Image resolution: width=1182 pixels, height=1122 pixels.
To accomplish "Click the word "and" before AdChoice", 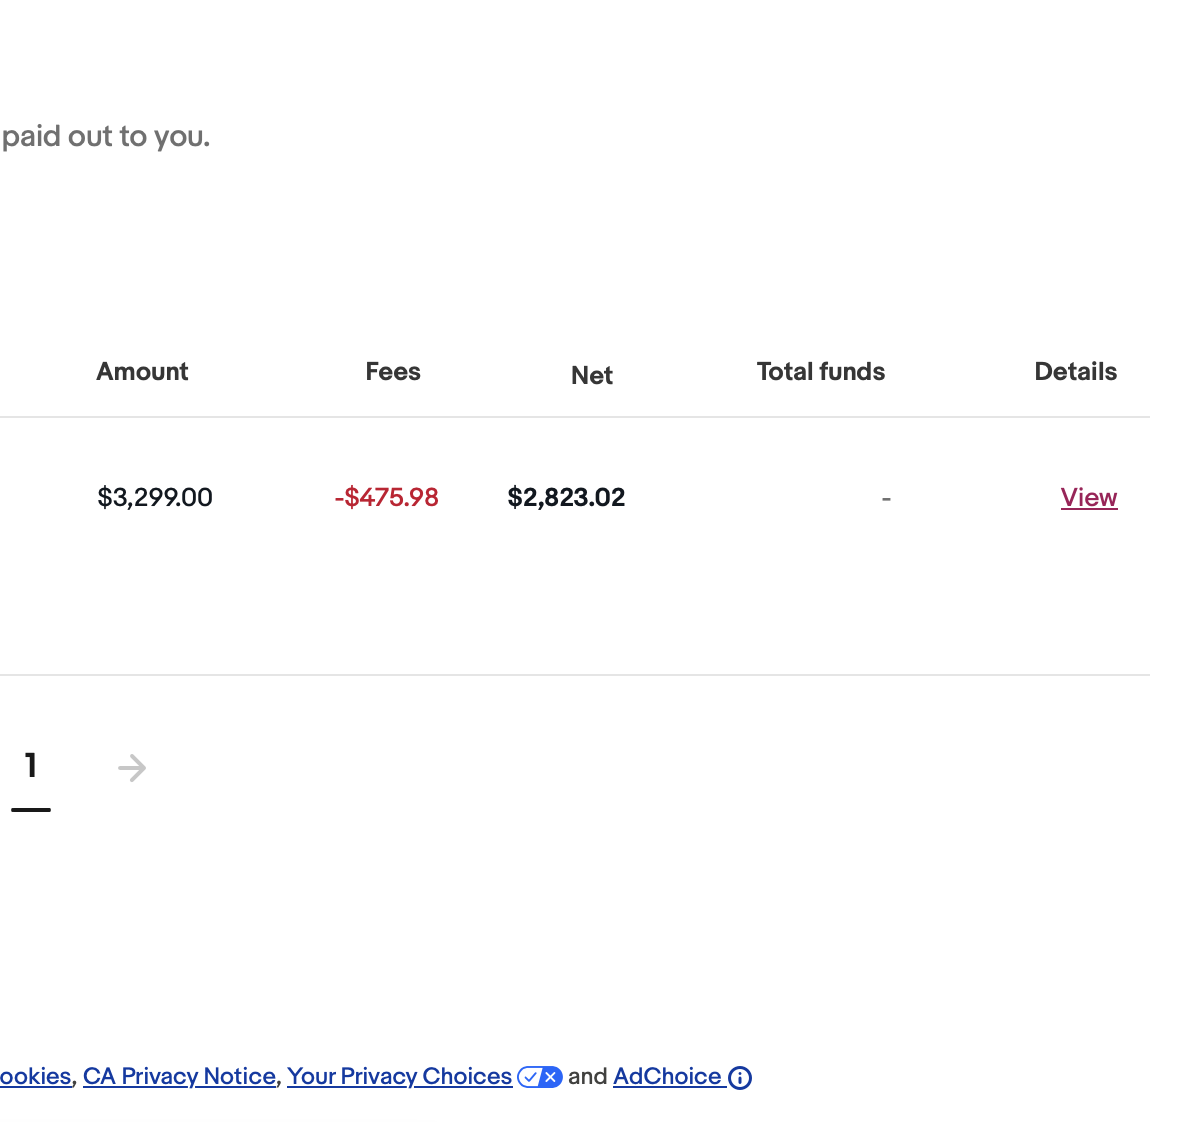I will point(588,1077).
